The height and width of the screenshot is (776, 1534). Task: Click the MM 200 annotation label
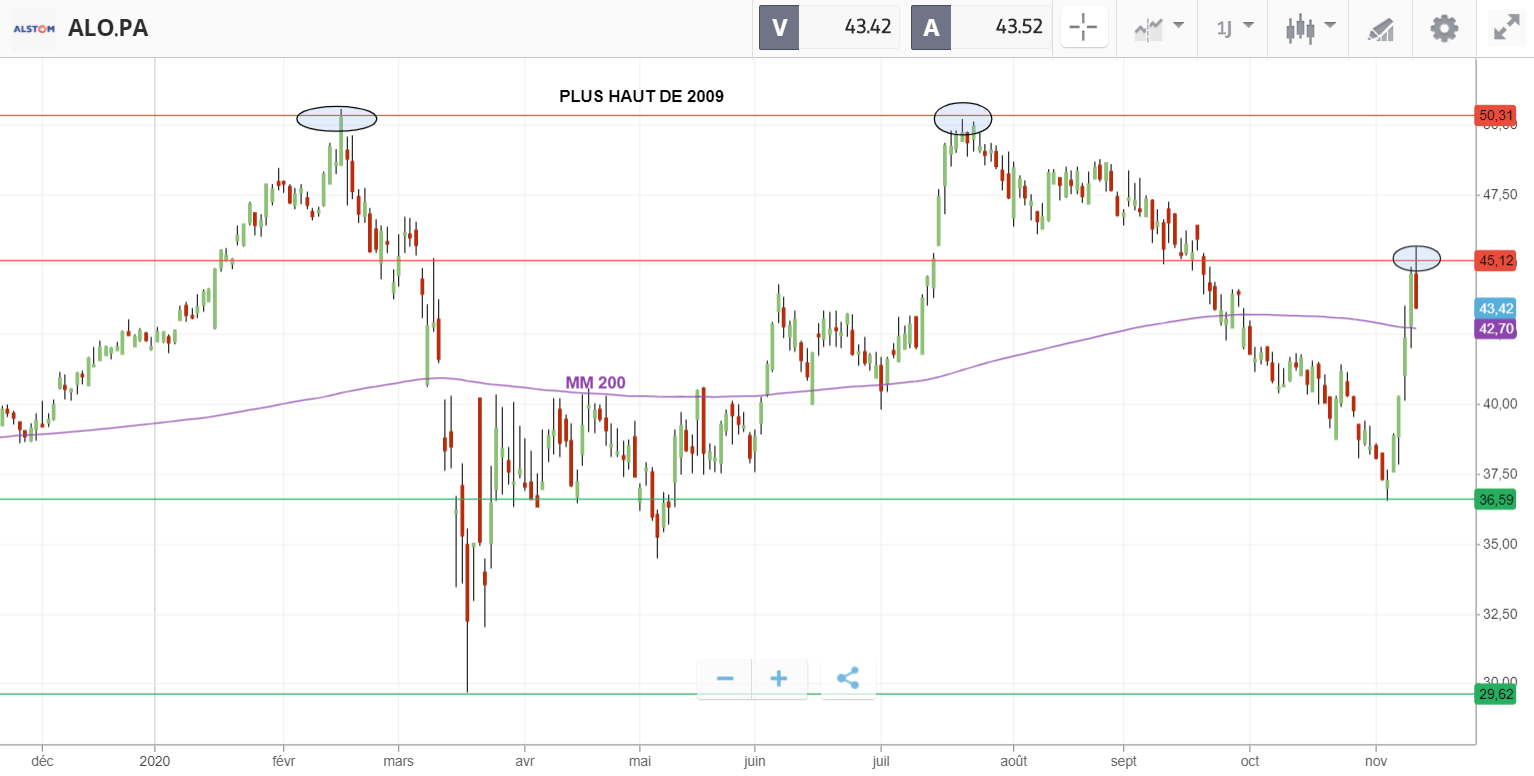(x=596, y=382)
